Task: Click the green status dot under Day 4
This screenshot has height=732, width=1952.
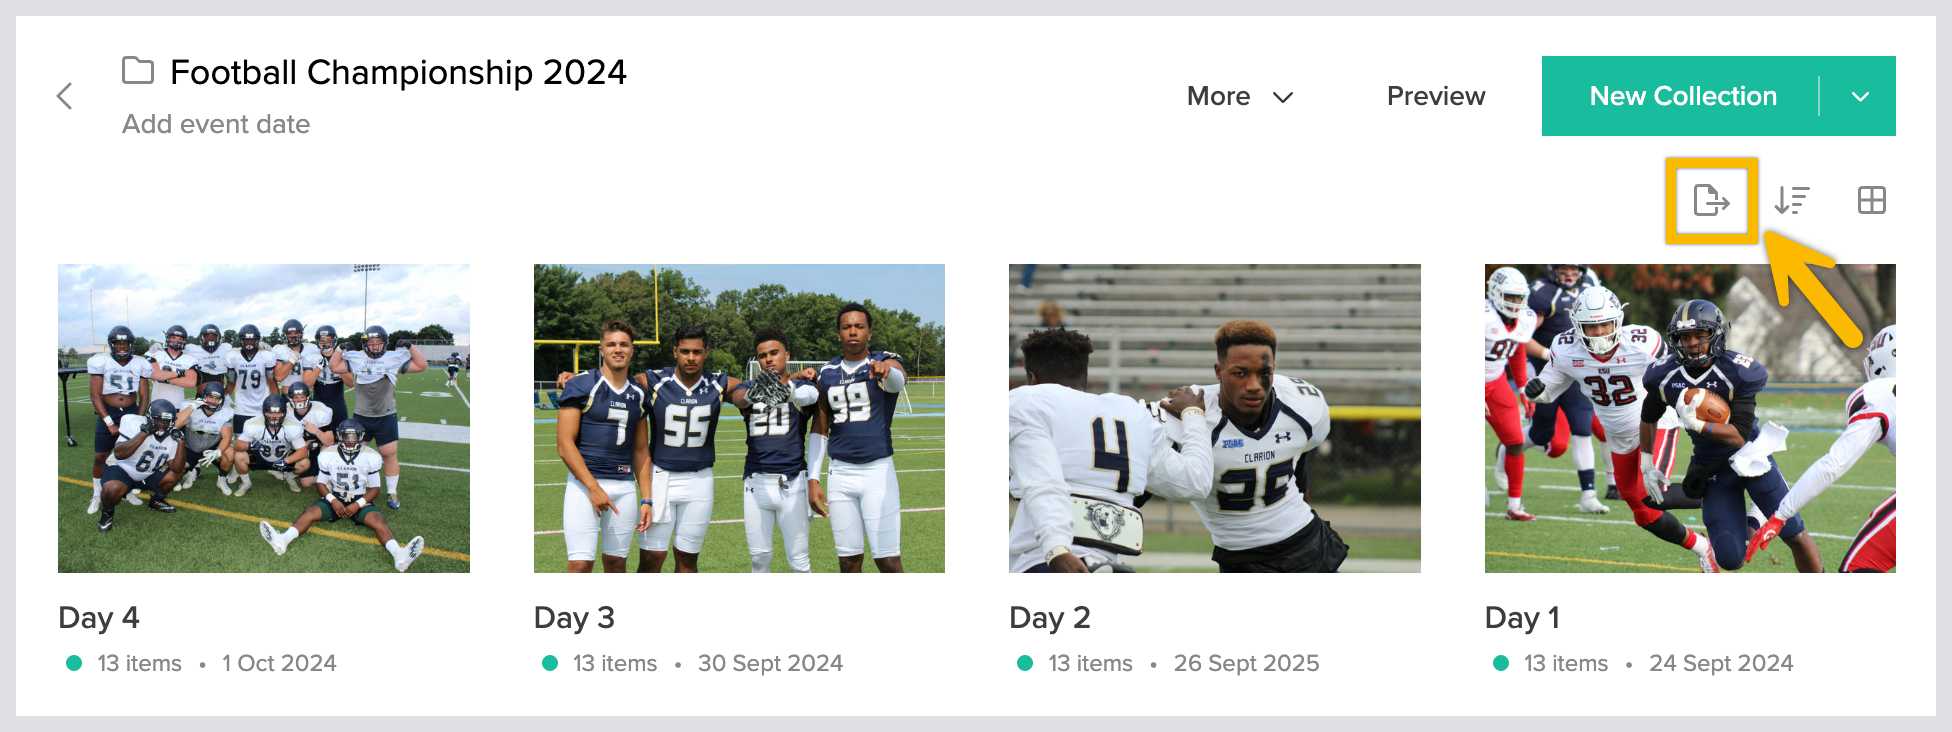Action: (x=74, y=663)
